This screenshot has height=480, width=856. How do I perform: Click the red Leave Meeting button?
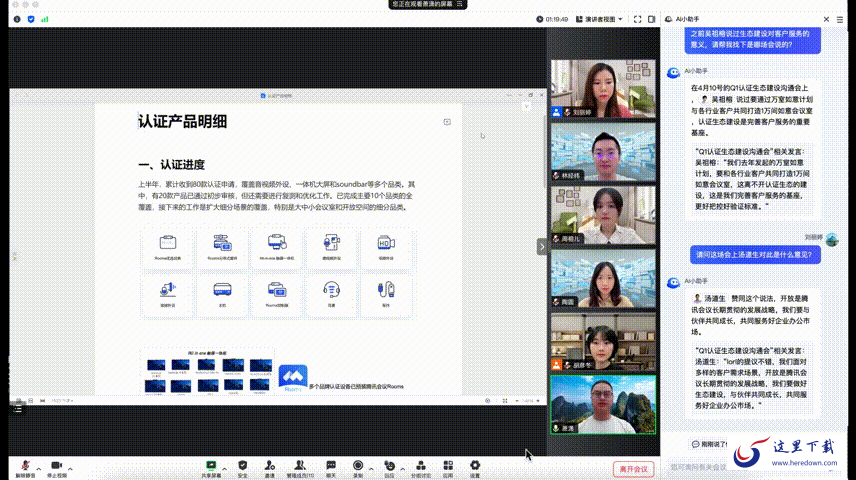(x=633, y=468)
